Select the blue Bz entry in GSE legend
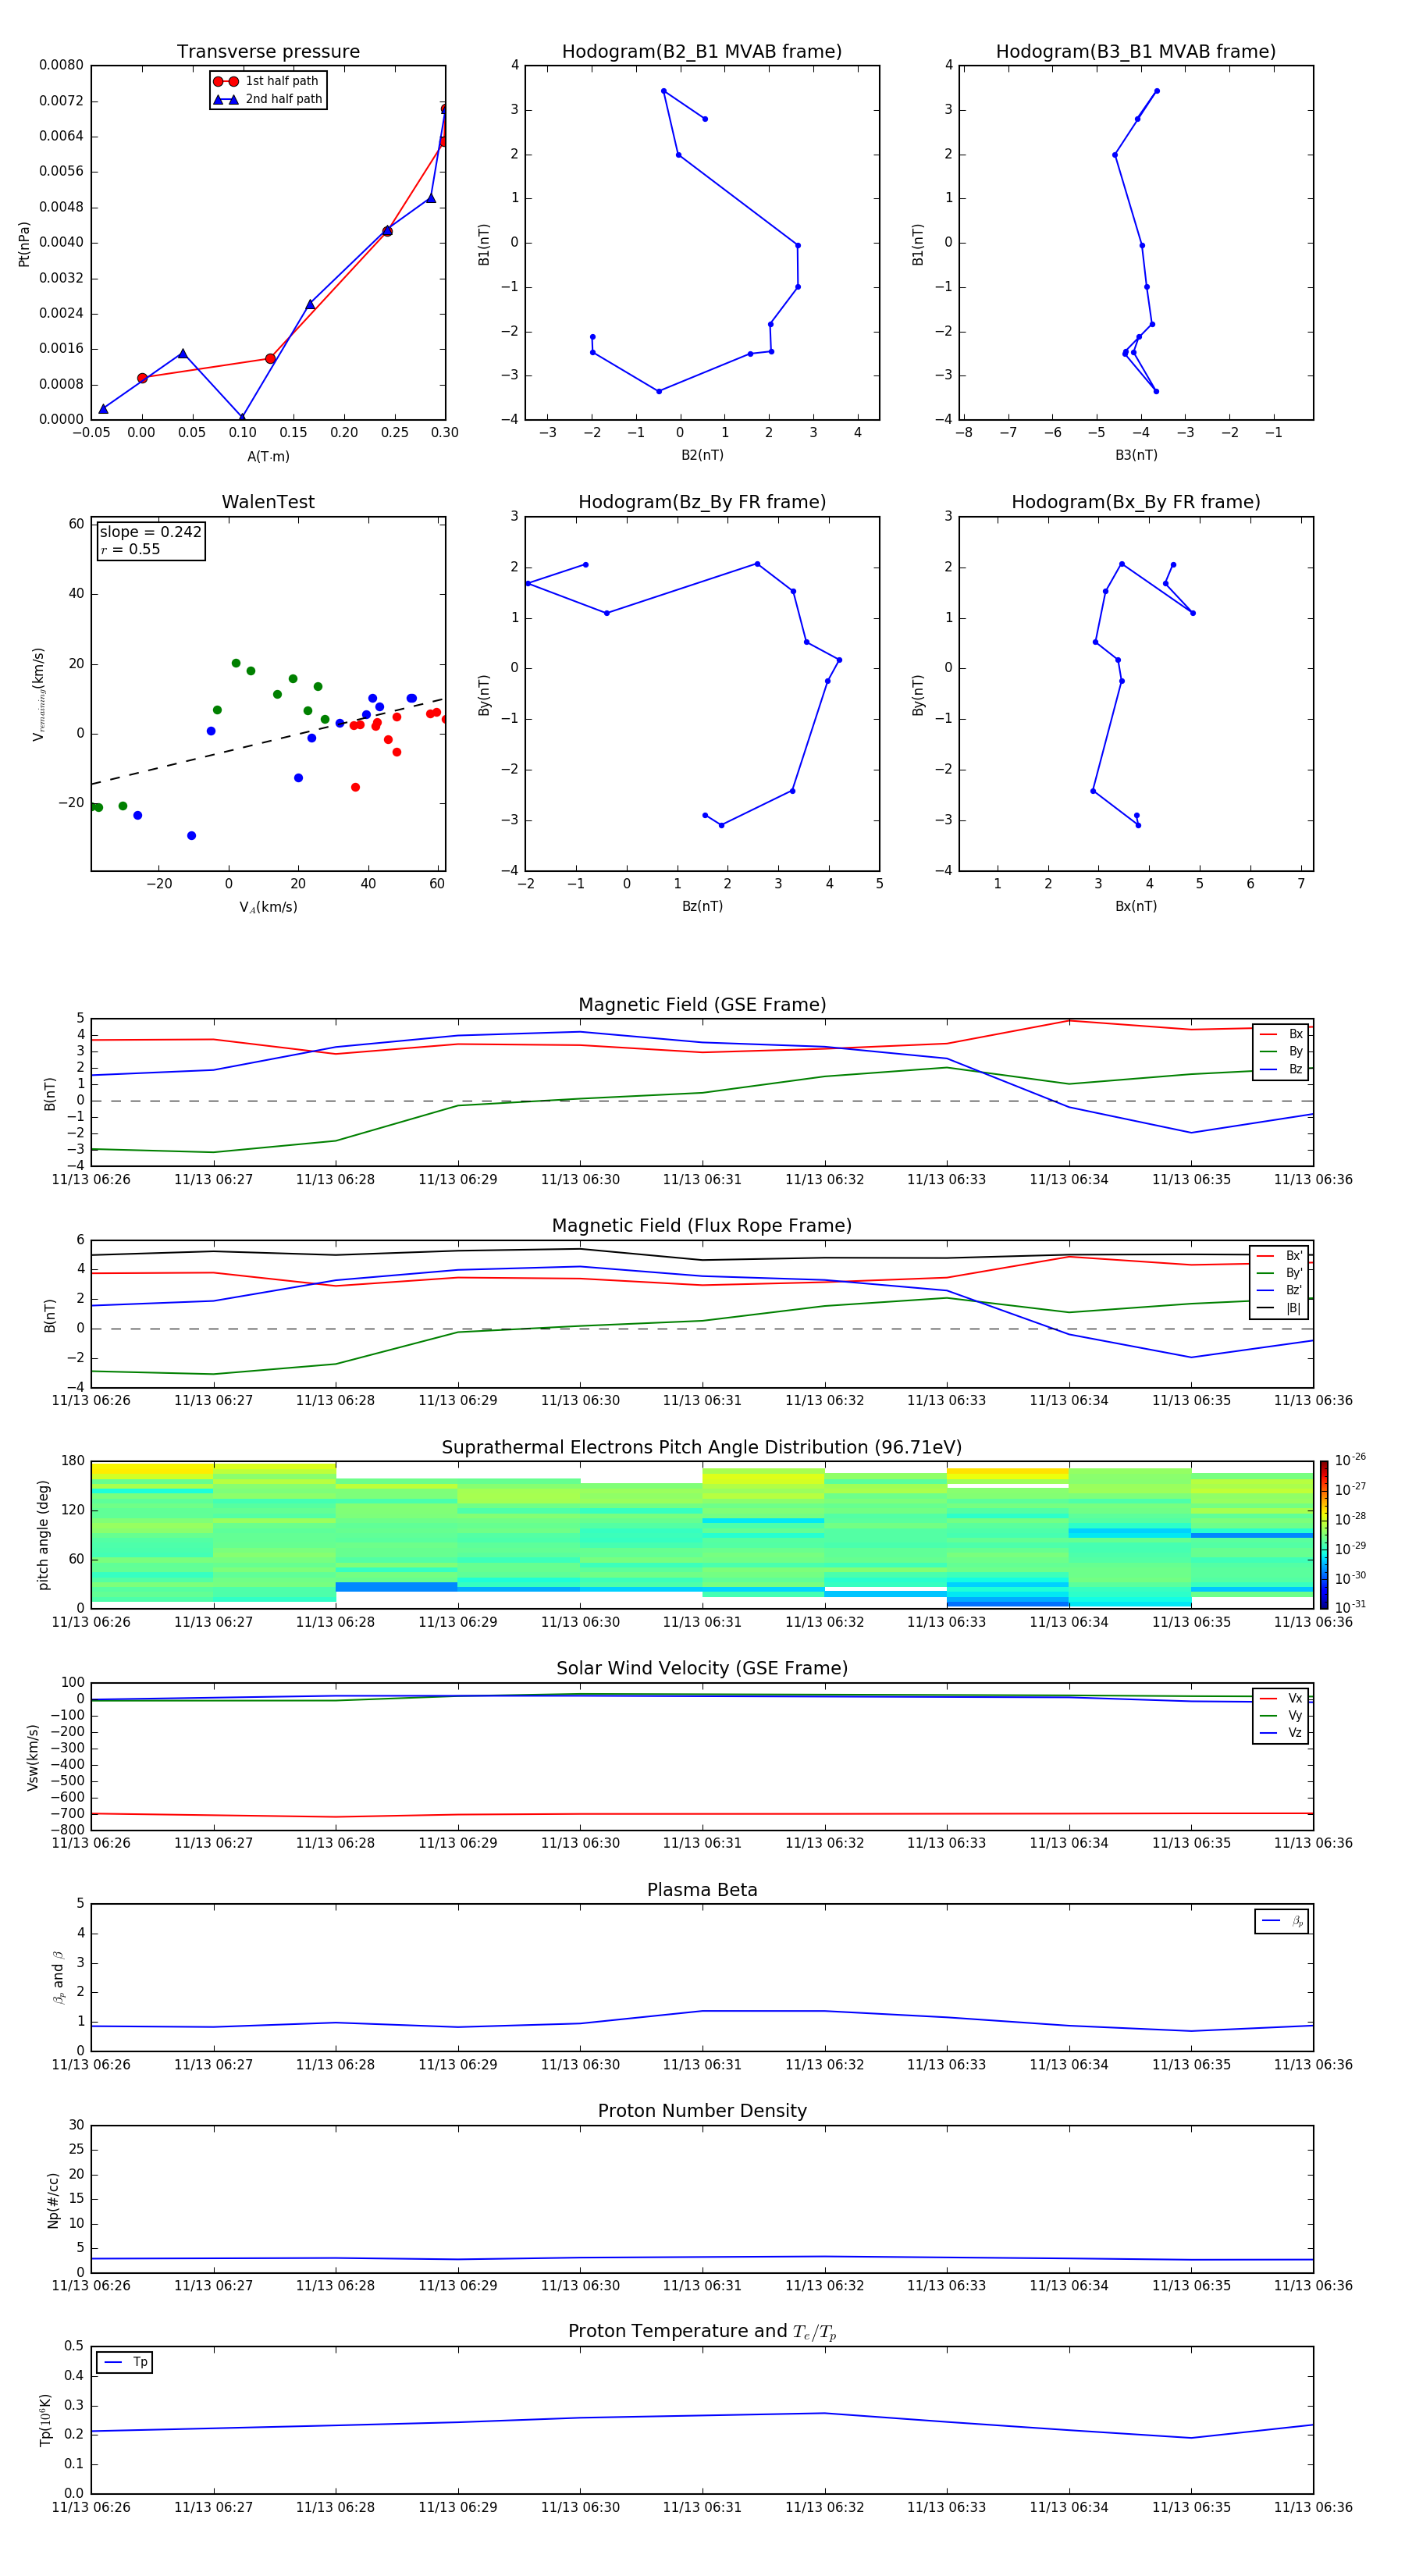 [x=1281, y=1070]
